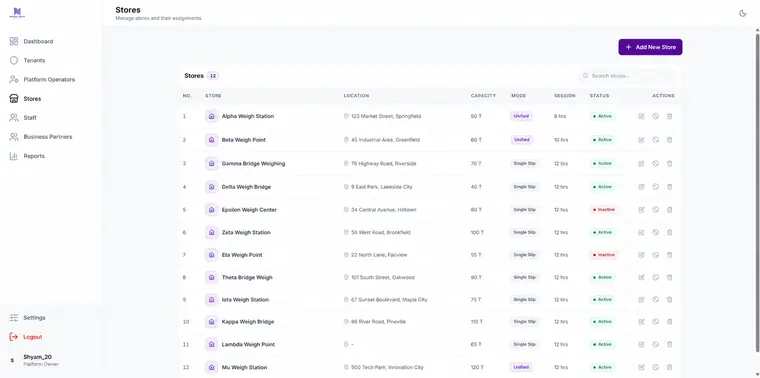Disable Lambda Weigh Point store
Image resolution: width=760 pixels, height=378 pixels.
655,345
